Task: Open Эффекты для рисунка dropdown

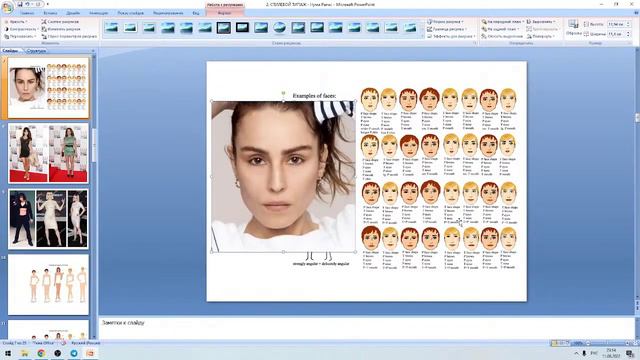Action: tap(451, 36)
